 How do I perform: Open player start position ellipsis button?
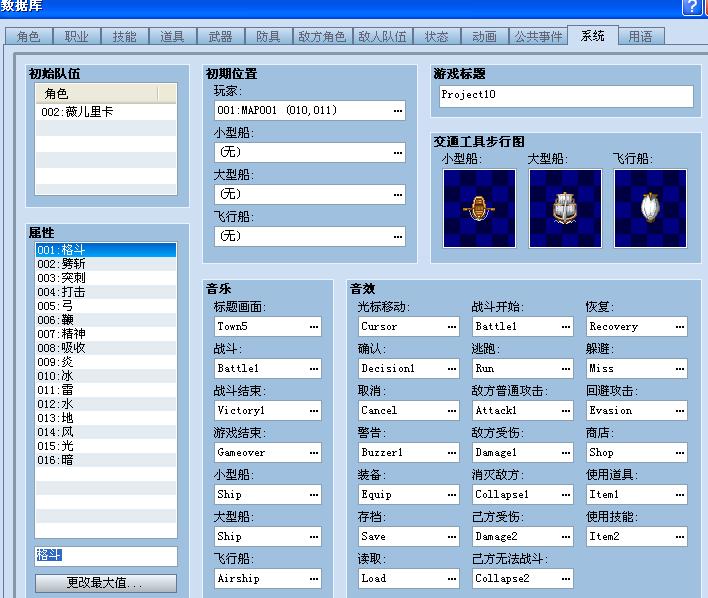click(397, 111)
